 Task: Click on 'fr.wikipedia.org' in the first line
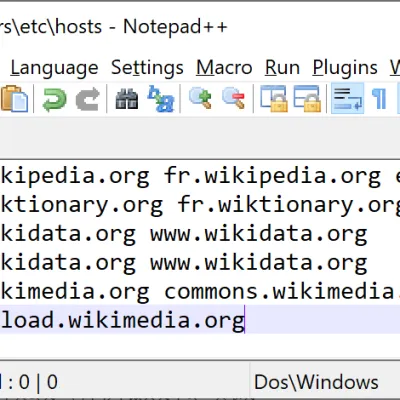pyautogui.click(x=272, y=176)
